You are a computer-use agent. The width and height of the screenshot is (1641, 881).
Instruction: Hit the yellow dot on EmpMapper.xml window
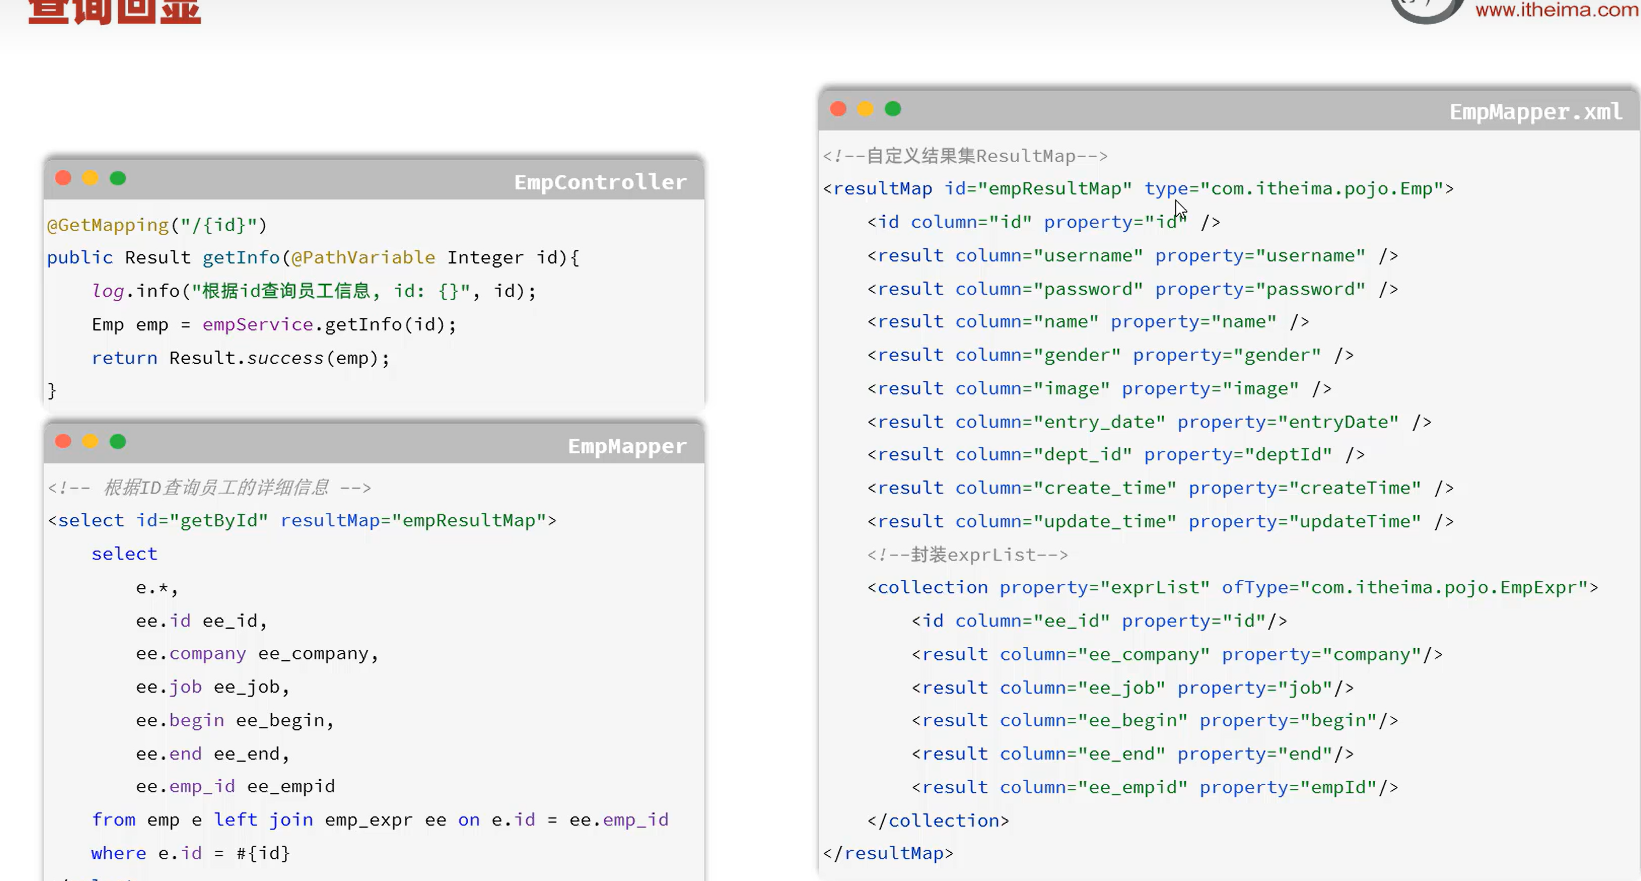coord(865,109)
